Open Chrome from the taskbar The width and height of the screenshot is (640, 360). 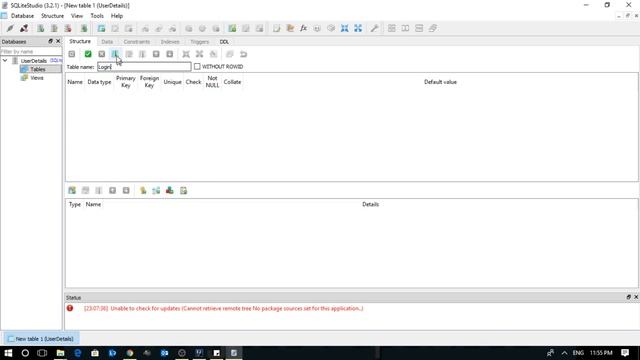pyautogui.click(x=130, y=353)
